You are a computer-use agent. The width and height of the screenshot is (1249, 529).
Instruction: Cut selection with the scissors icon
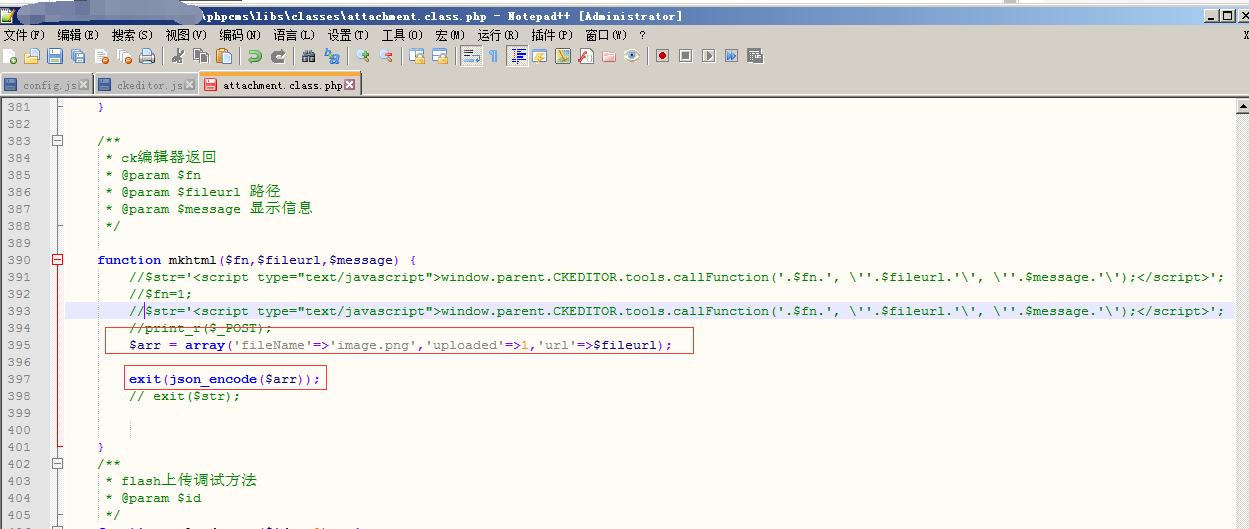pos(178,56)
